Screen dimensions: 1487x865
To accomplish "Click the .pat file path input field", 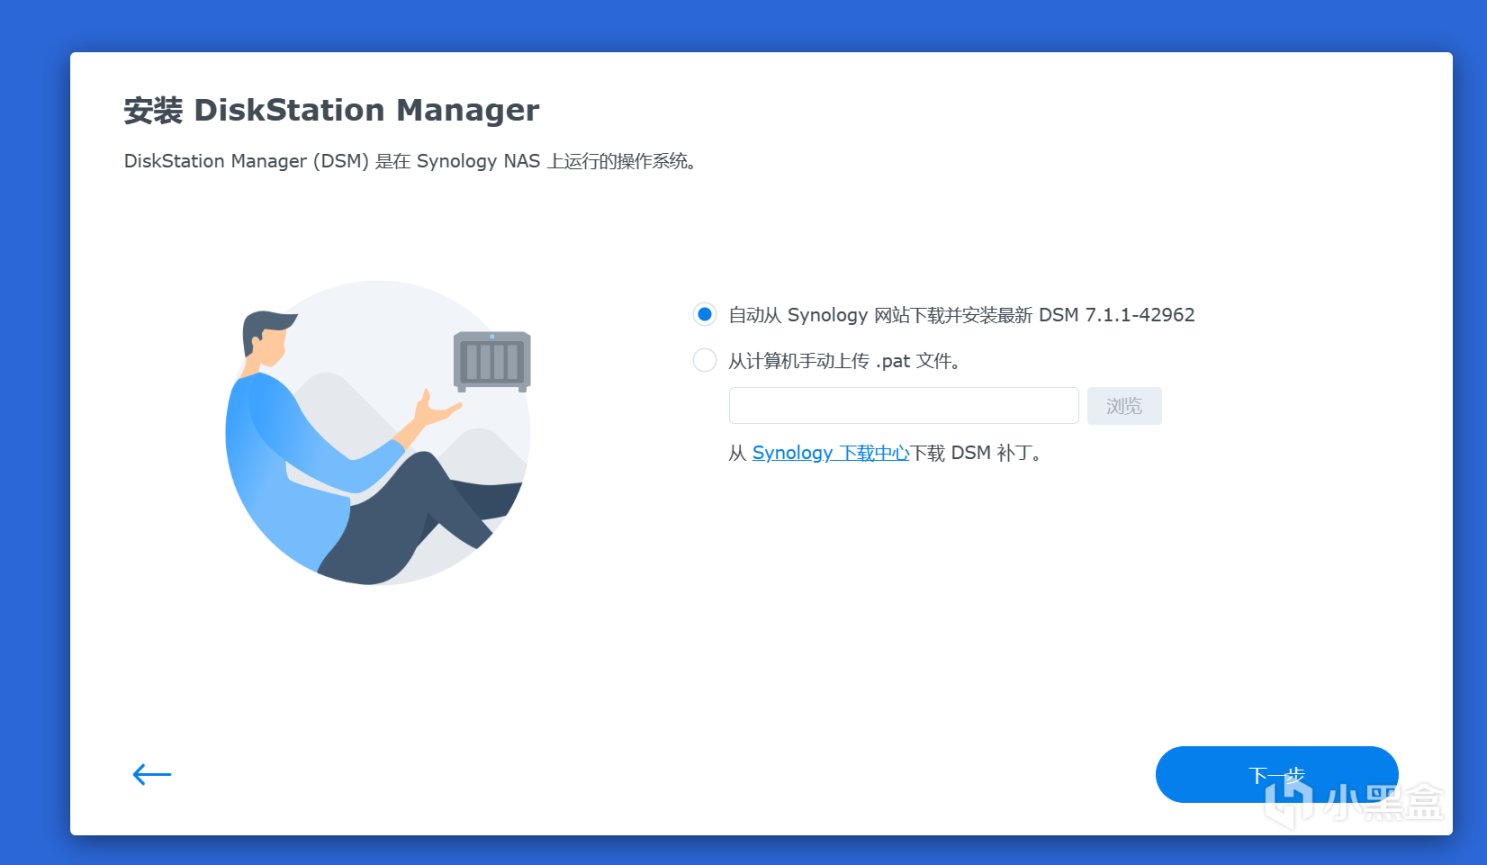I will (904, 406).
